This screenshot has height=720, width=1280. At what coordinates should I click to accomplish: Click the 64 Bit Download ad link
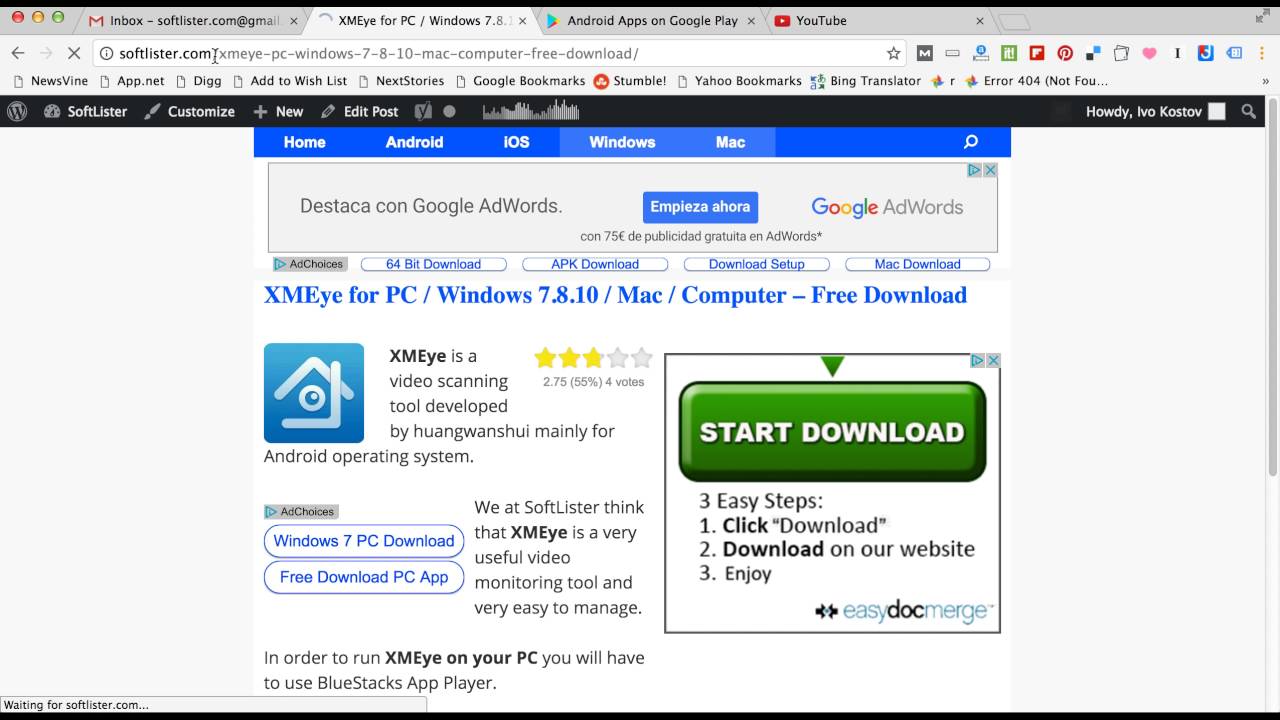pos(433,264)
